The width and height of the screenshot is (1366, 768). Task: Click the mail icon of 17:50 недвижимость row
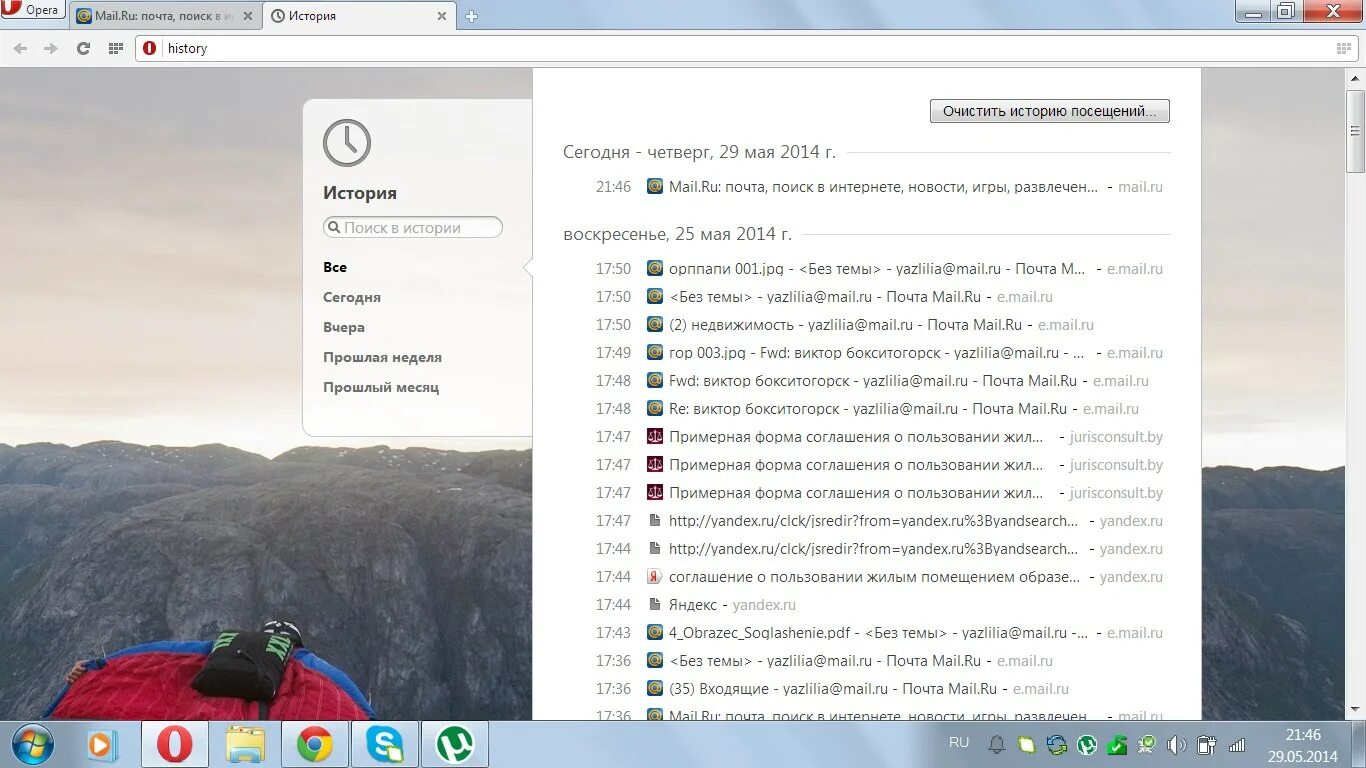[x=655, y=324]
